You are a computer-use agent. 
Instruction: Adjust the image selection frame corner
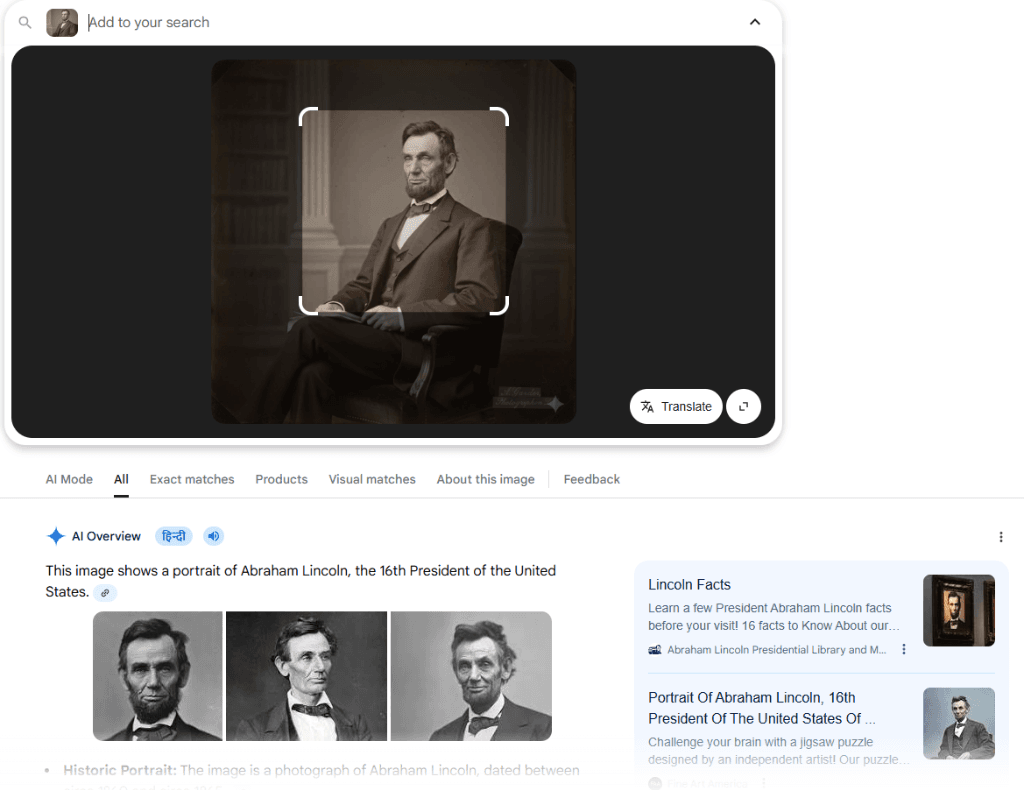pyautogui.click(x=308, y=117)
